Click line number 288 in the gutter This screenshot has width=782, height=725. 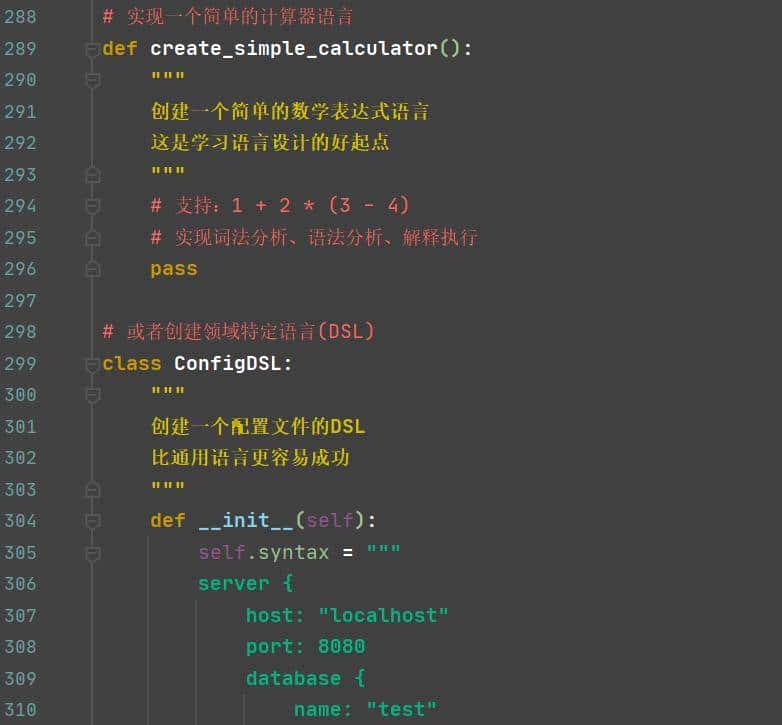(20, 17)
